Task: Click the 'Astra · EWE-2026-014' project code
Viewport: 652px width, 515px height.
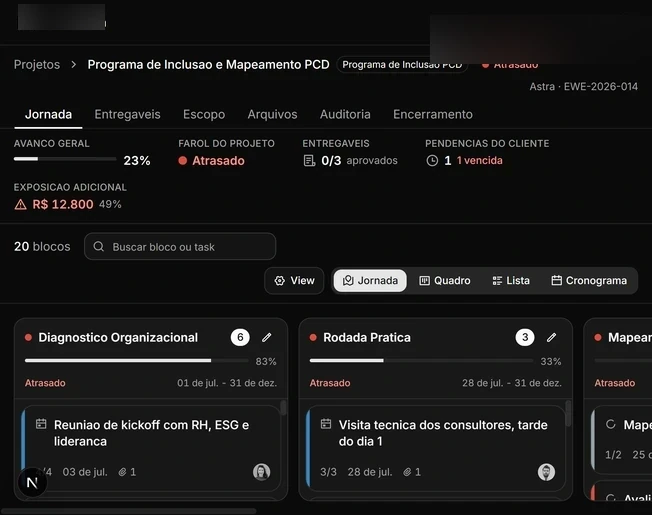Action: (x=583, y=86)
